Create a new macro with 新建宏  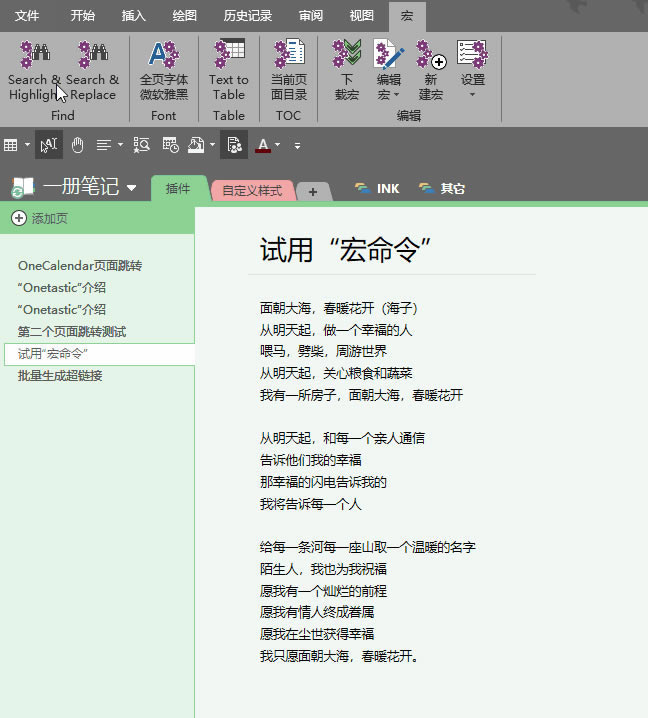pos(430,71)
